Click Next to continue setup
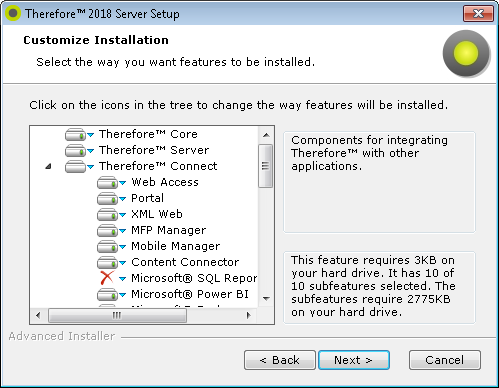499x388 pixels. pos(354,360)
